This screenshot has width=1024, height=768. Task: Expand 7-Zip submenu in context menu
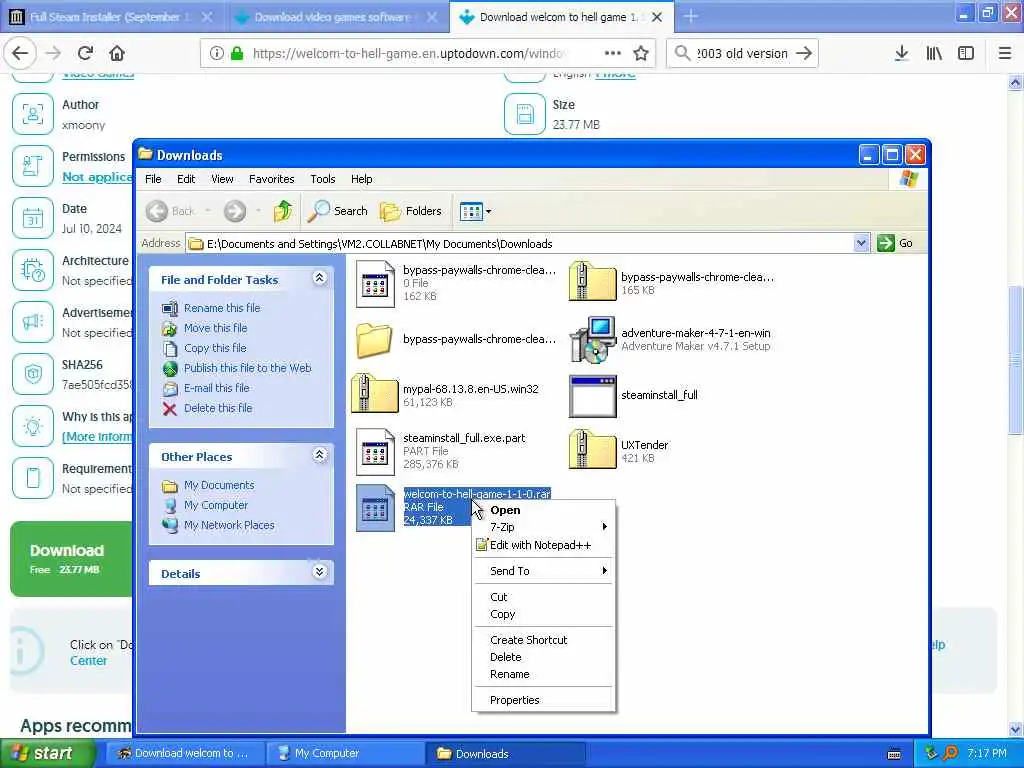click(543, 527)
